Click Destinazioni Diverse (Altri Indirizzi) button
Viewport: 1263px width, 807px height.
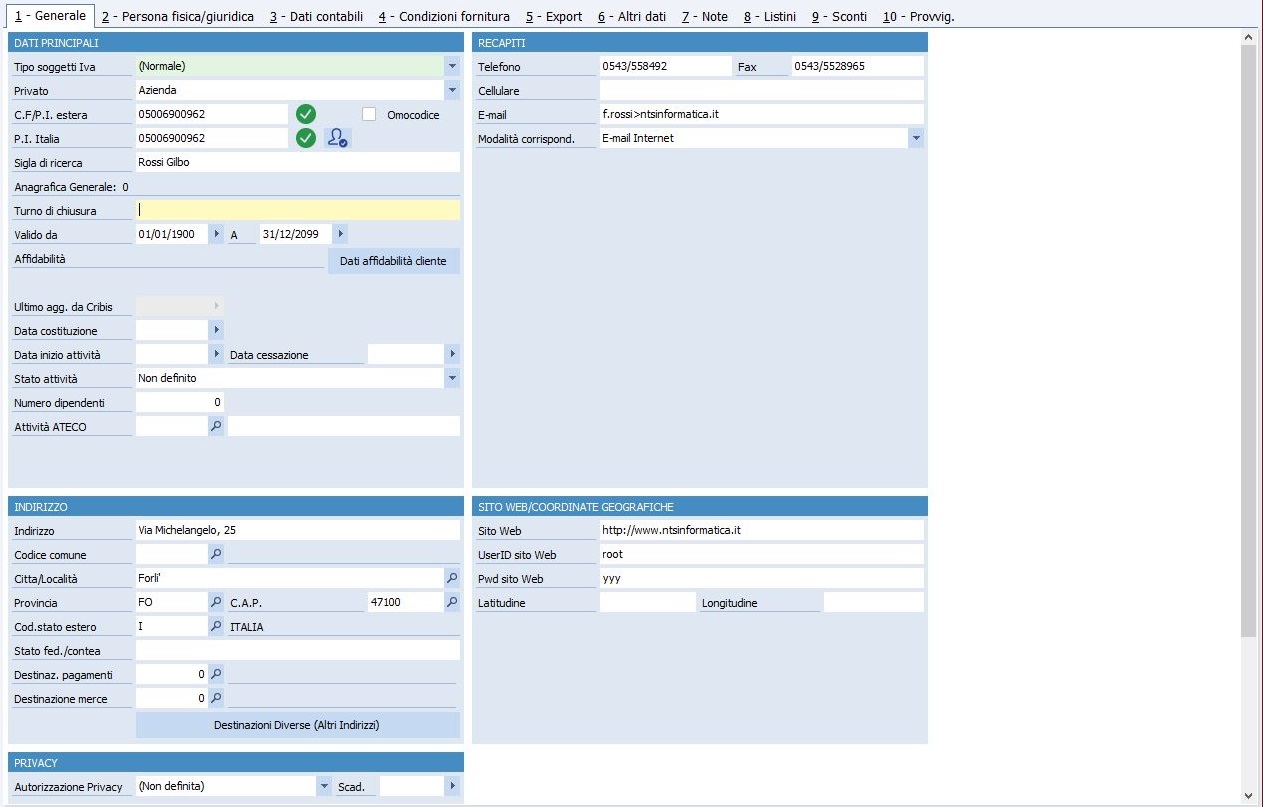pos(298,725)
